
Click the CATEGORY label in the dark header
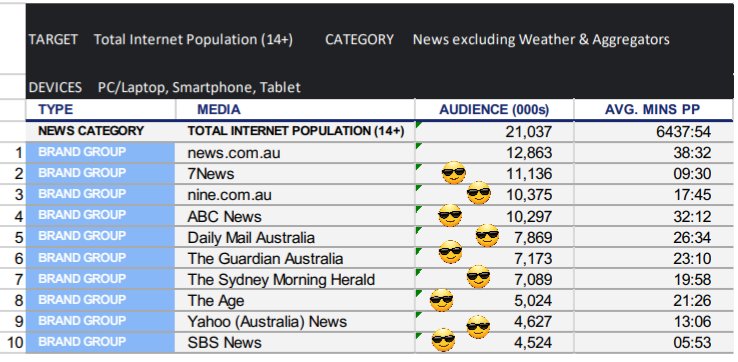360,40
